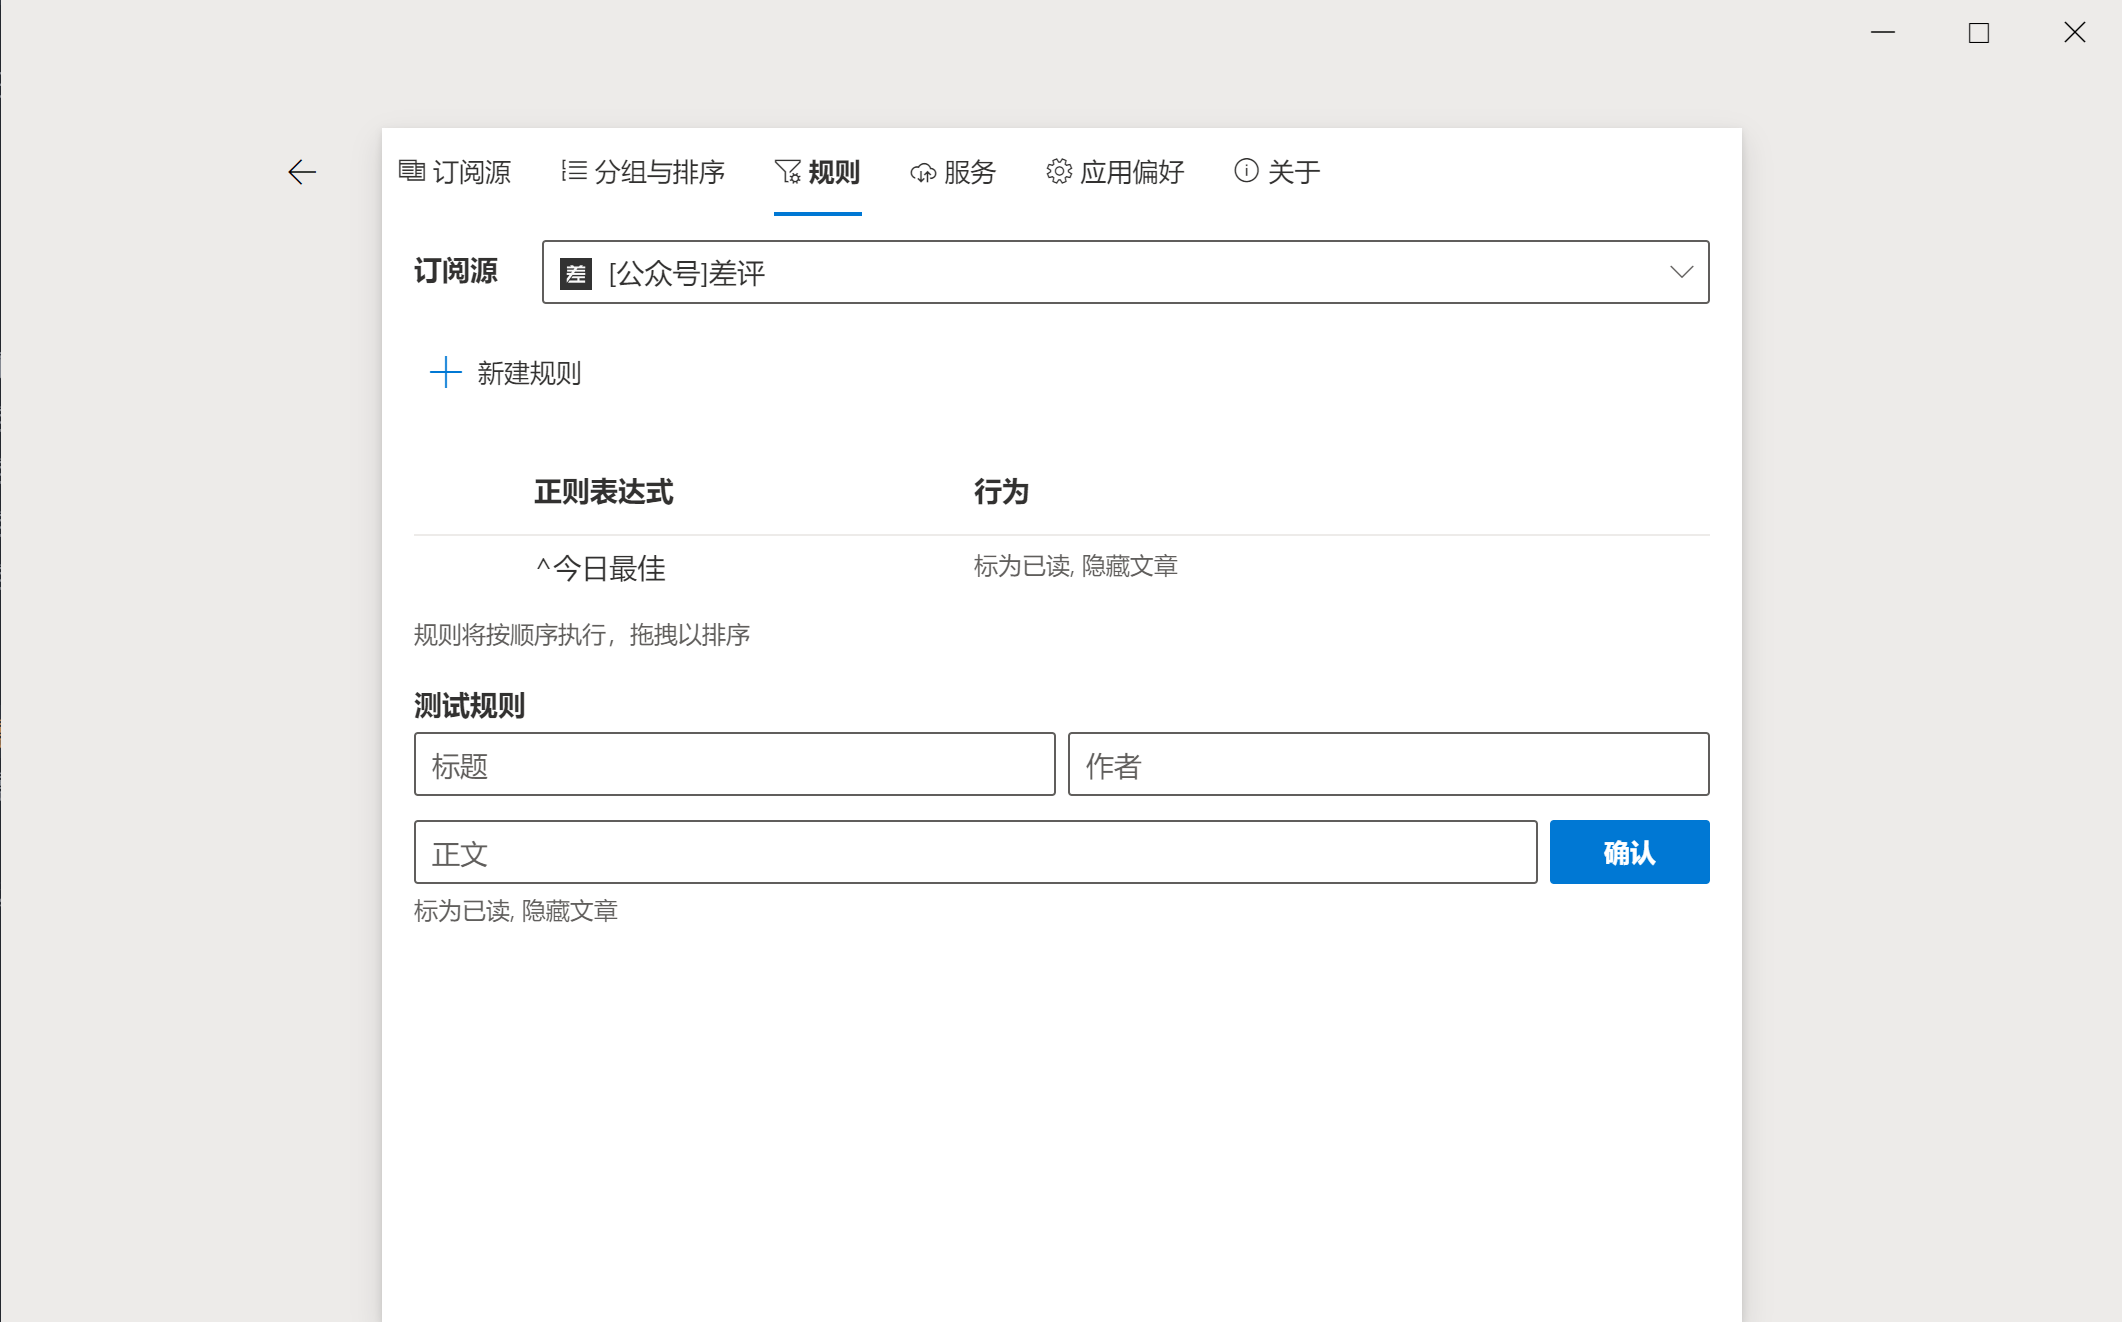
Task: Expand the 订阅源 source dropdown
Action: click(x=1125, y=272)
